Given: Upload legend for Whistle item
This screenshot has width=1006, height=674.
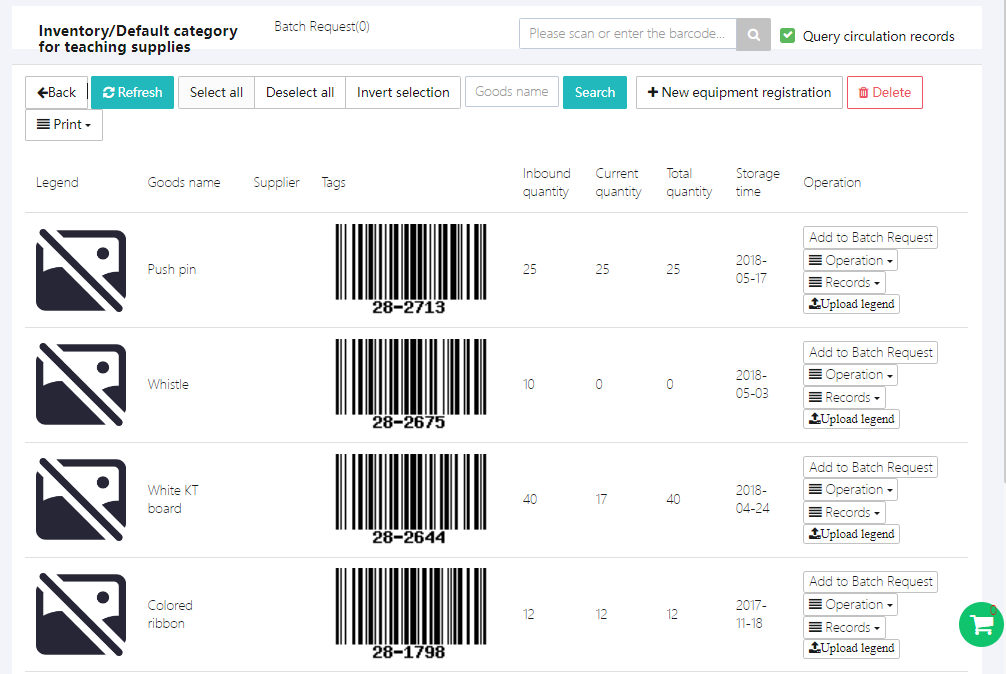Looking at the screenshot, I should (851, 419).
